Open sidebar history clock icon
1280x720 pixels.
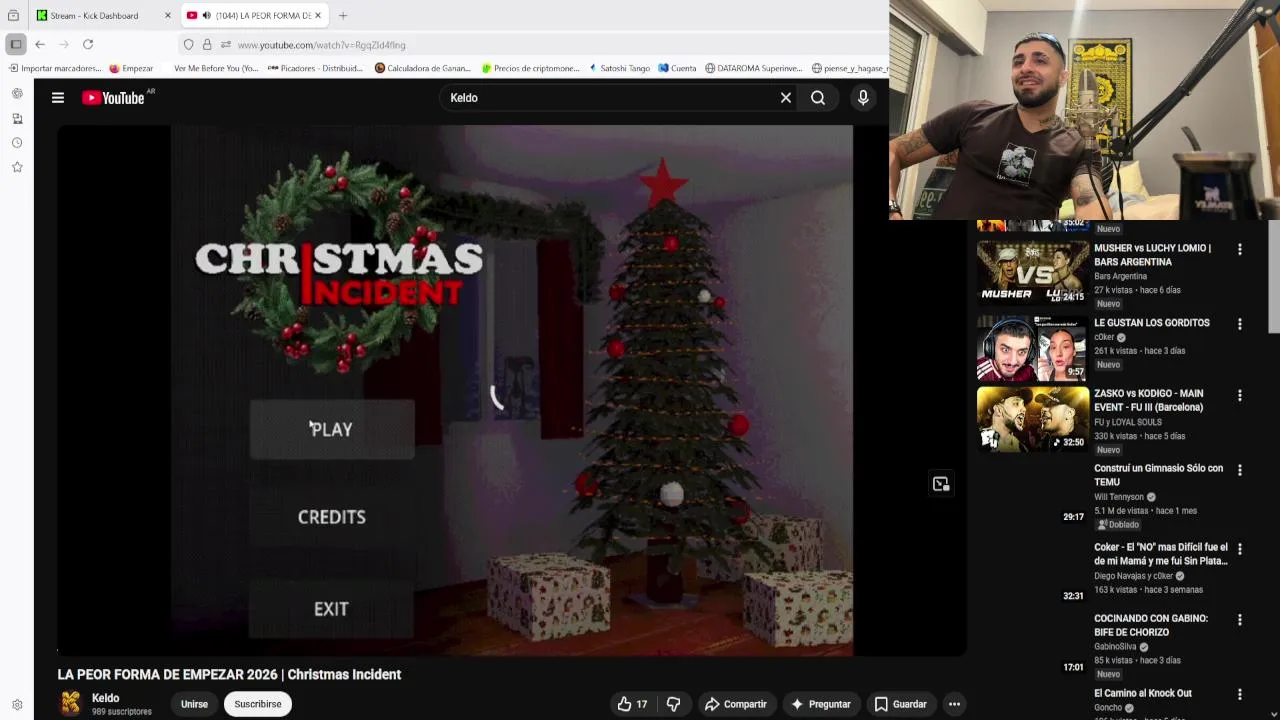(17, 143)
